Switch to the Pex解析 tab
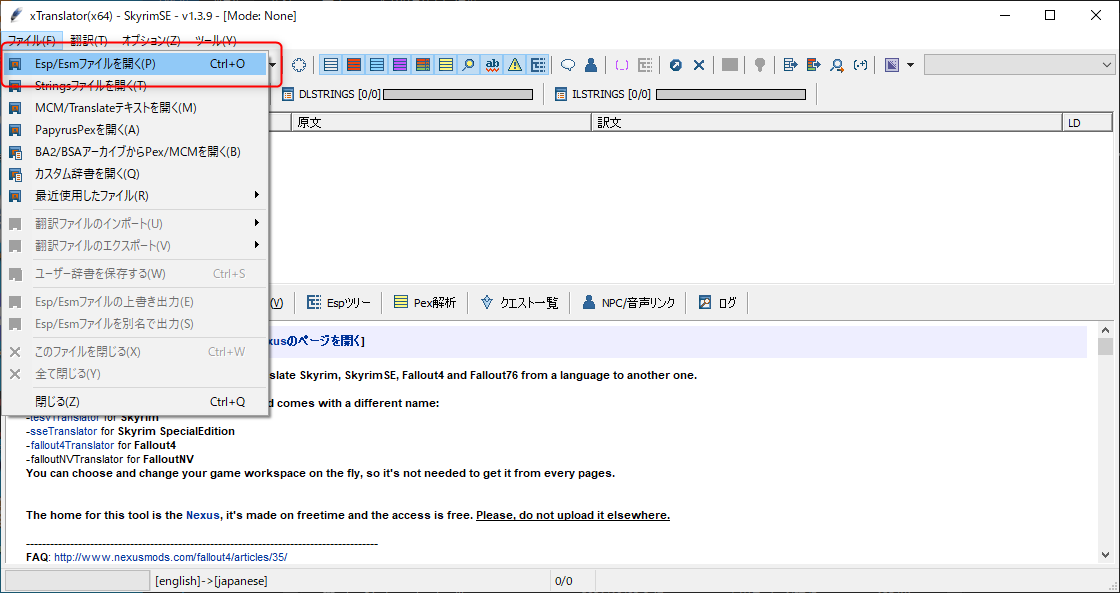The width and height of the screenshot is (1120, 593). (x=424, y=303)
